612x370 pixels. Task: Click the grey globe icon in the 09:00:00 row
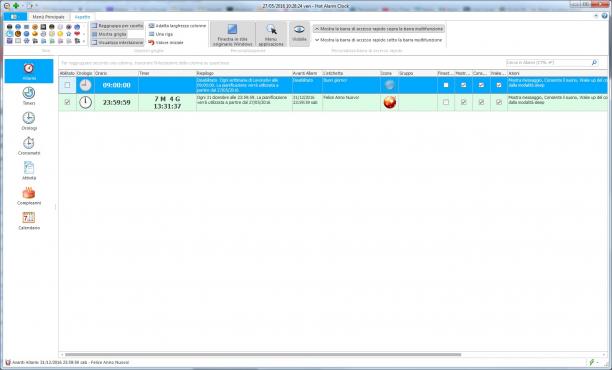coord(389,85)
